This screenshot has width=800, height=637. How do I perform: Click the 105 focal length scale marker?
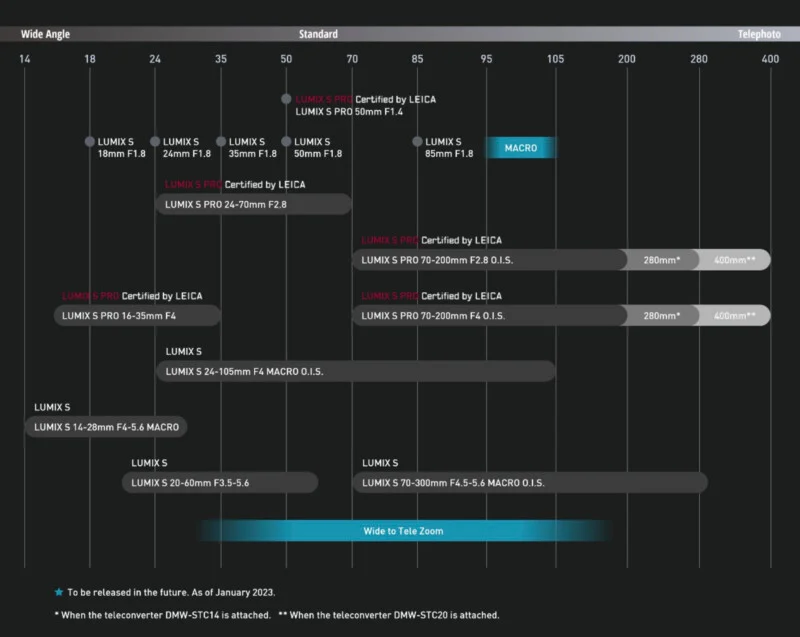tap(555, 60)
